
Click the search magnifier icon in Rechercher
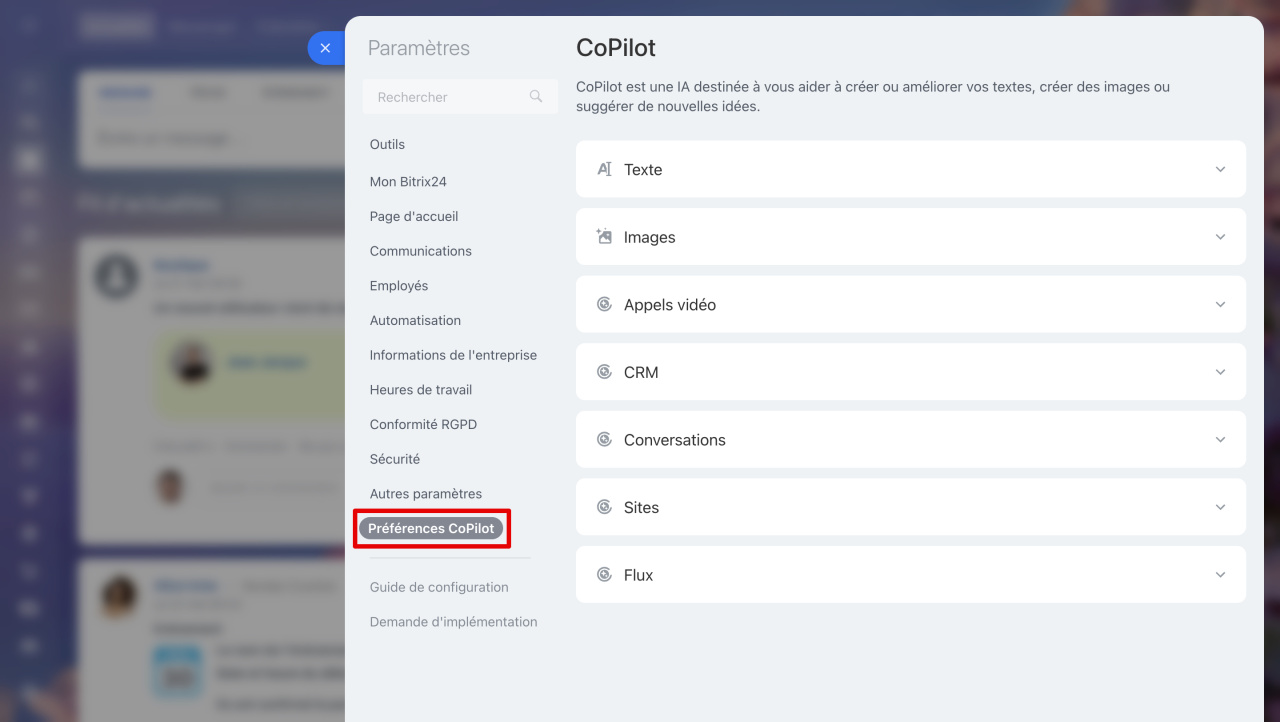point(536,96)
